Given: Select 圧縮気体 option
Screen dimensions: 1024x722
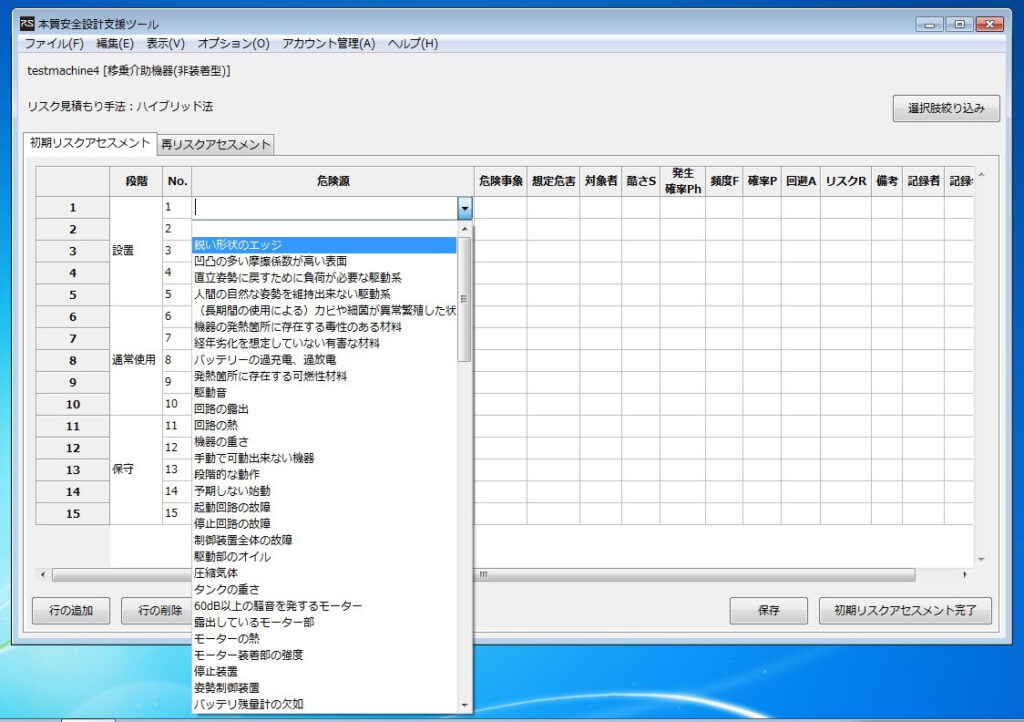Looking at the screenshot, I should click(324, 573).
